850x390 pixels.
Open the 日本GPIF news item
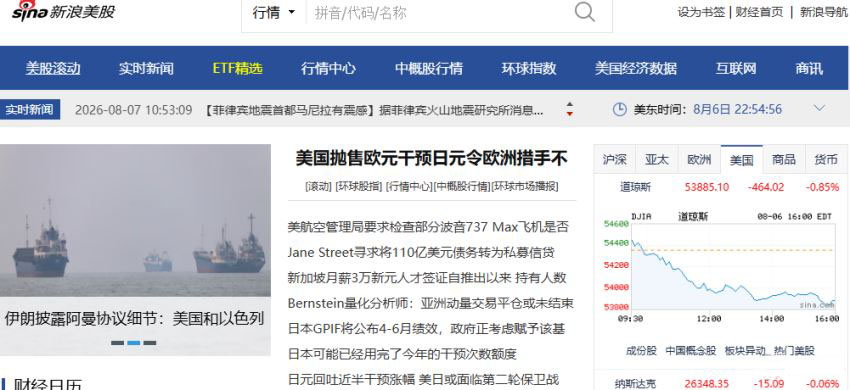pos(427,329)
